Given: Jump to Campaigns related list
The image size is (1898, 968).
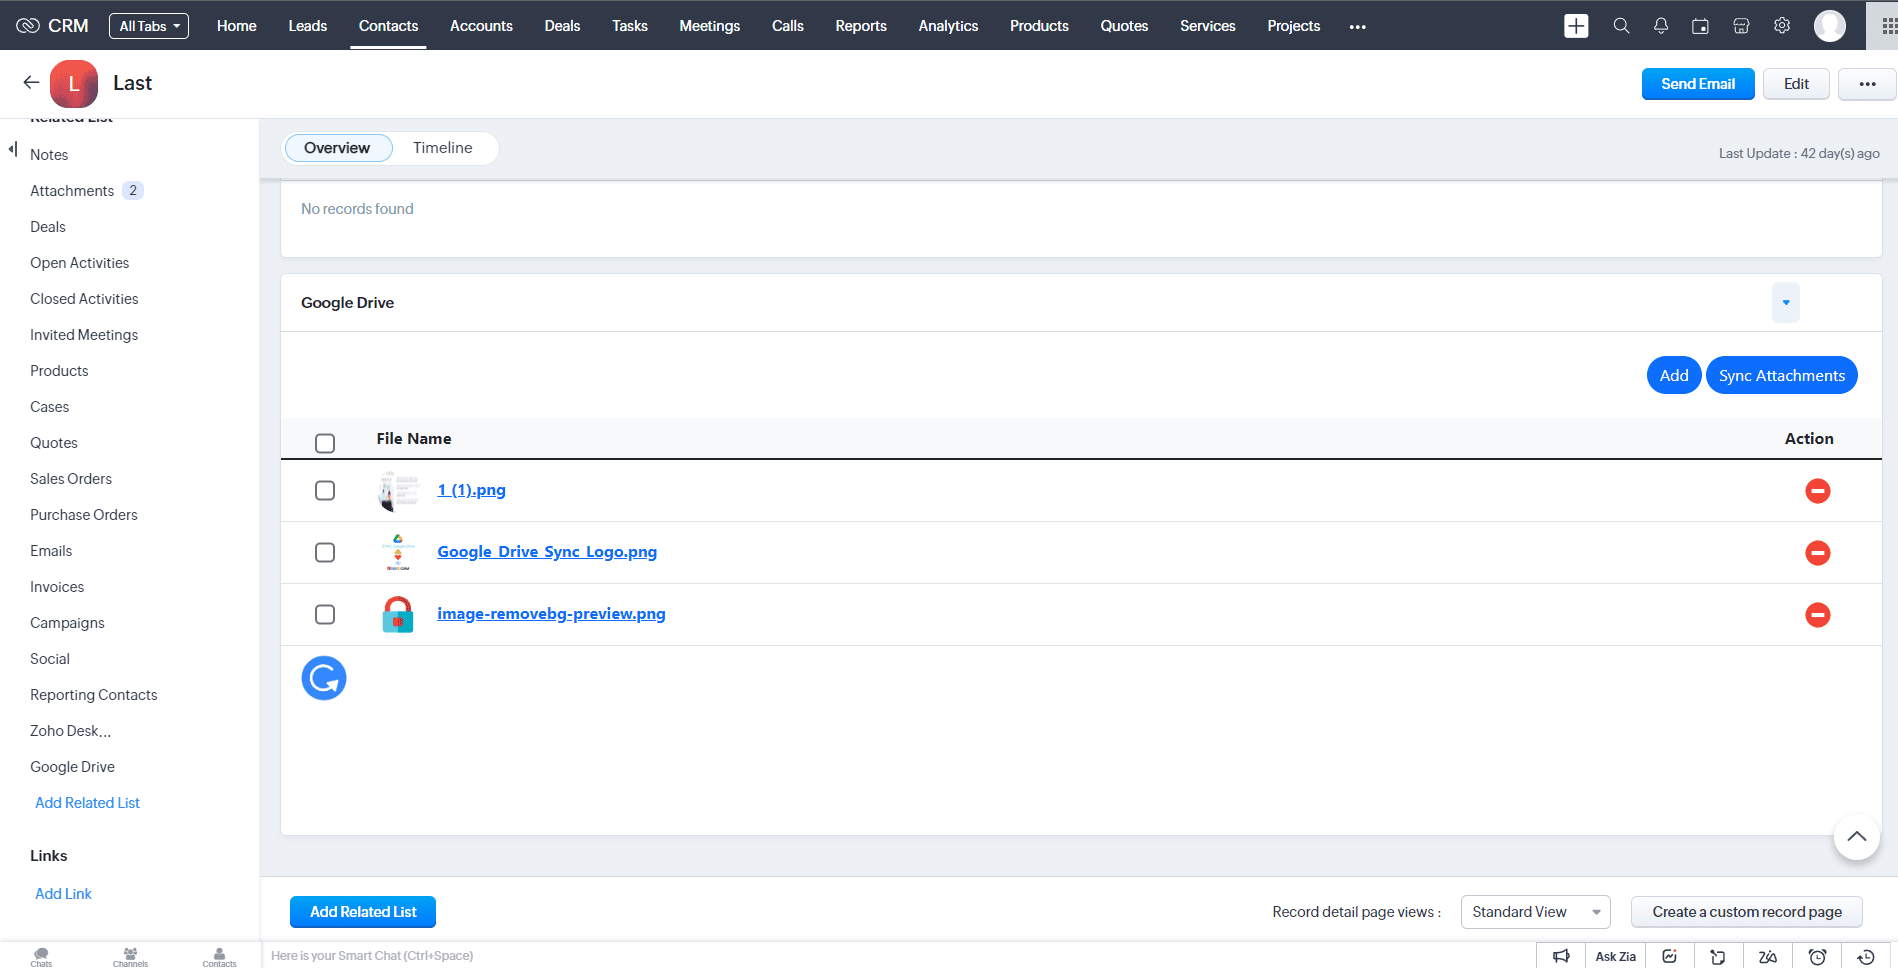Looking at the screenshot, I should (67, 623).
